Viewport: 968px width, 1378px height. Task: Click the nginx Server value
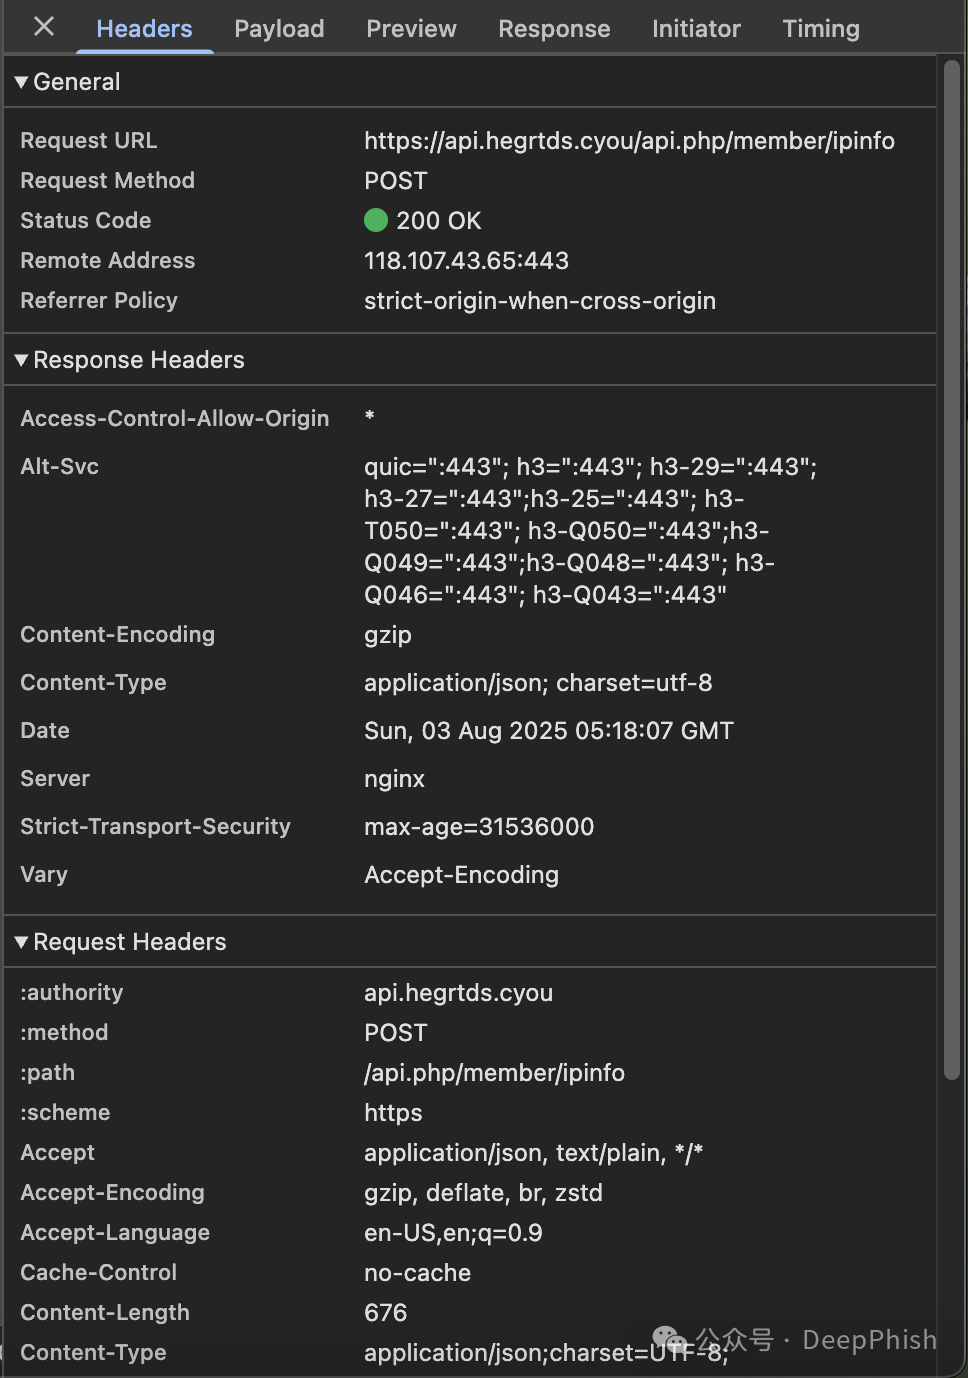[394, 779]
